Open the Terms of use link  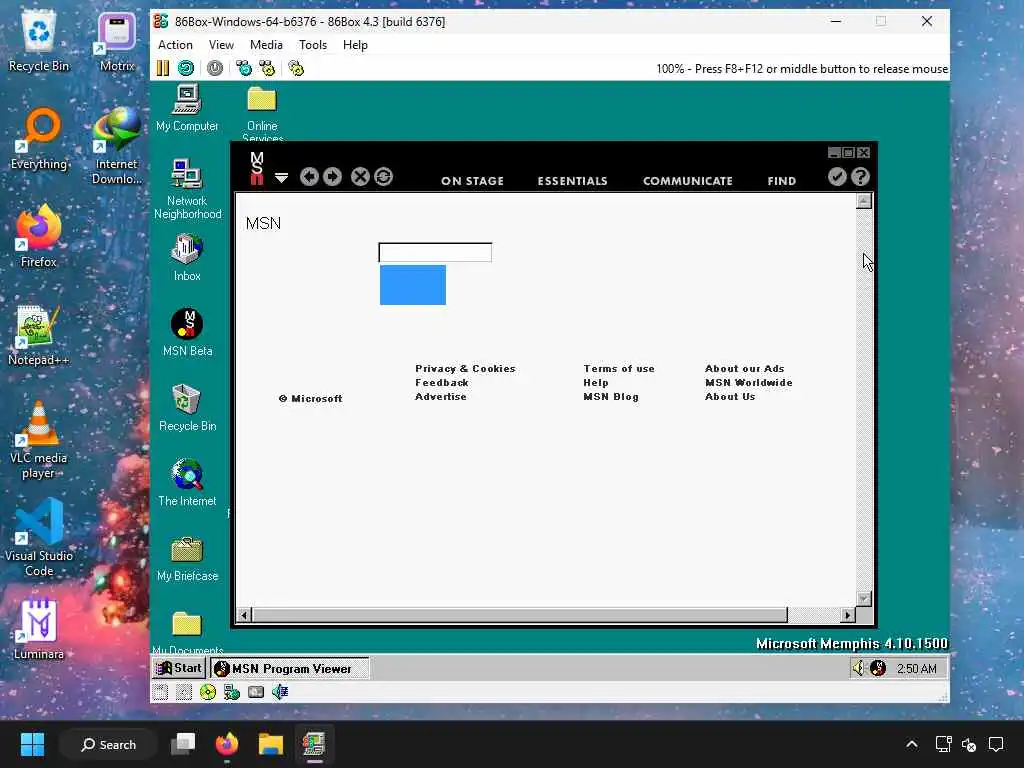tap(618, 368)
